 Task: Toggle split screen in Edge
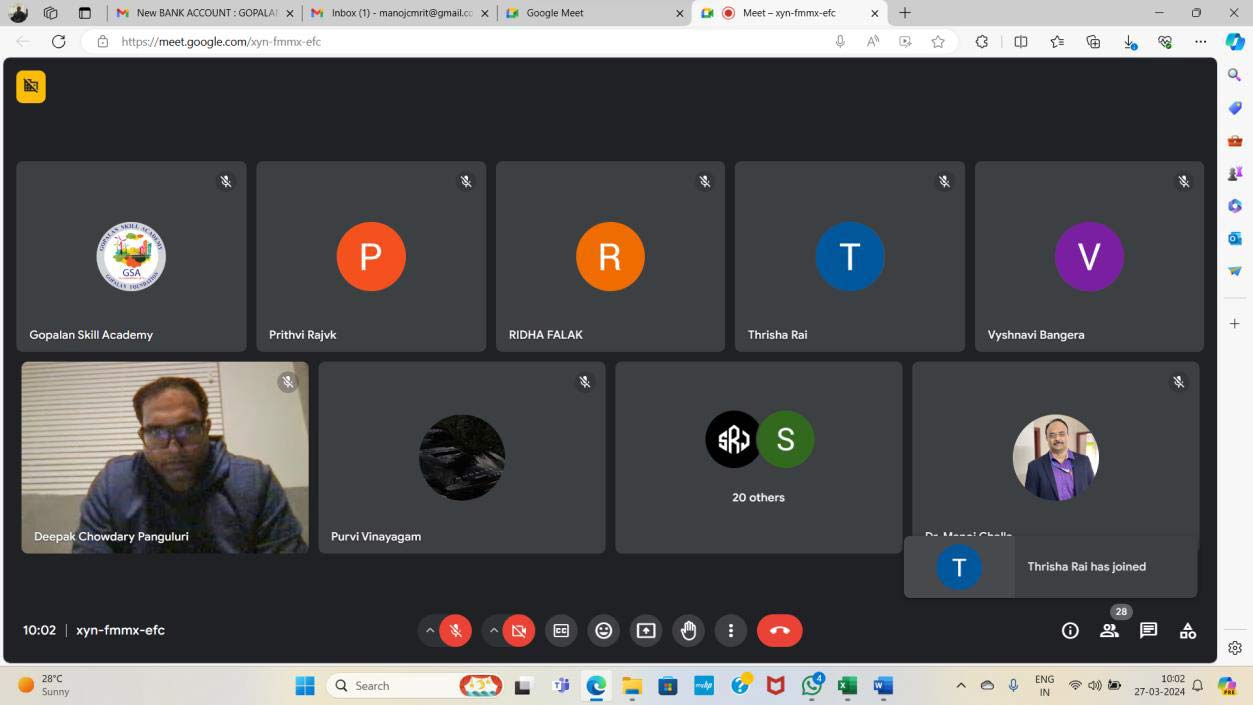click(x=1021, y=41)
